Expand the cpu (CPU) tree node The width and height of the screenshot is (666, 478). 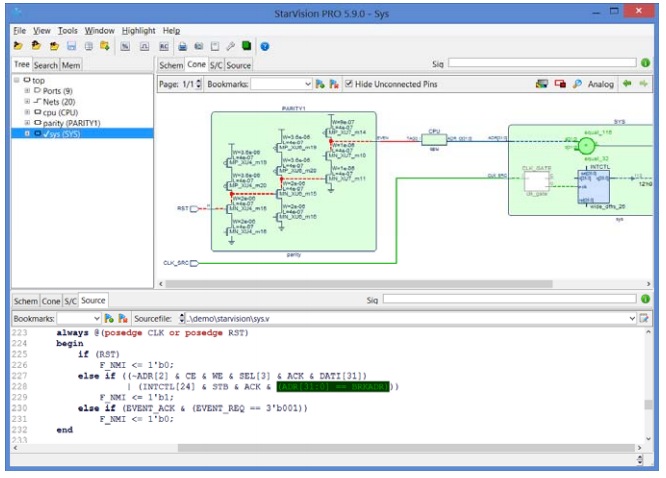click(x=27, y=112)
